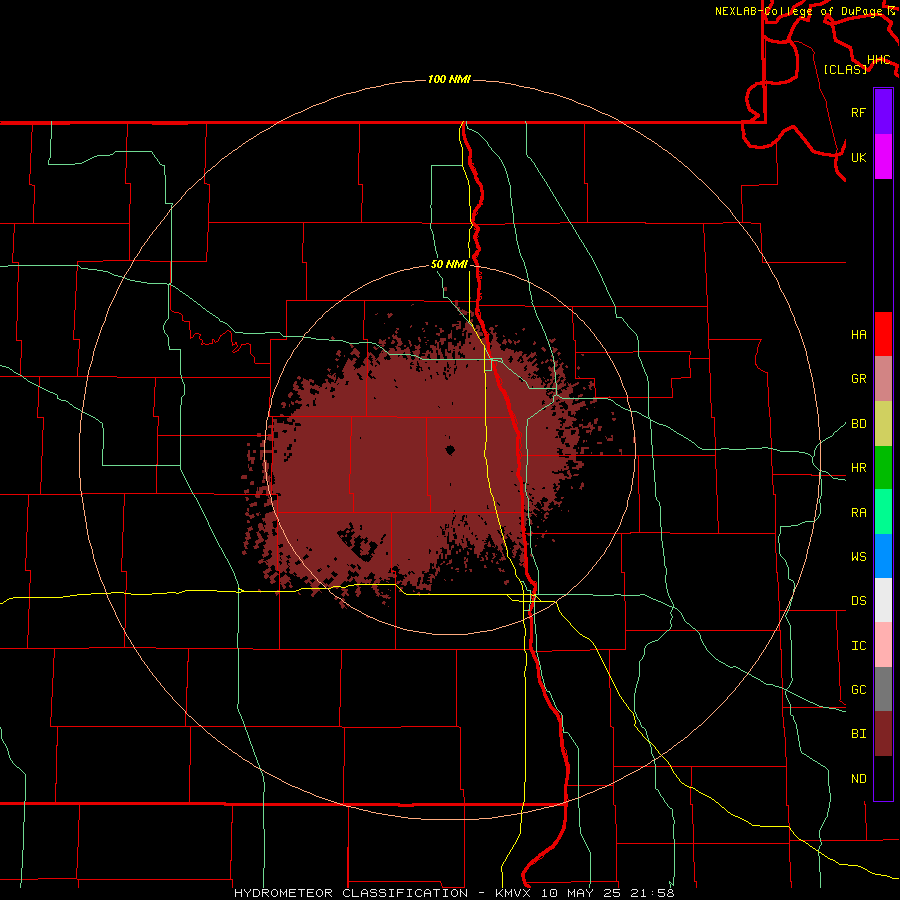This screenshot has height=900, width=900.
Task: Click the IC light-pink legend swatch
Action: click(883, 645)
